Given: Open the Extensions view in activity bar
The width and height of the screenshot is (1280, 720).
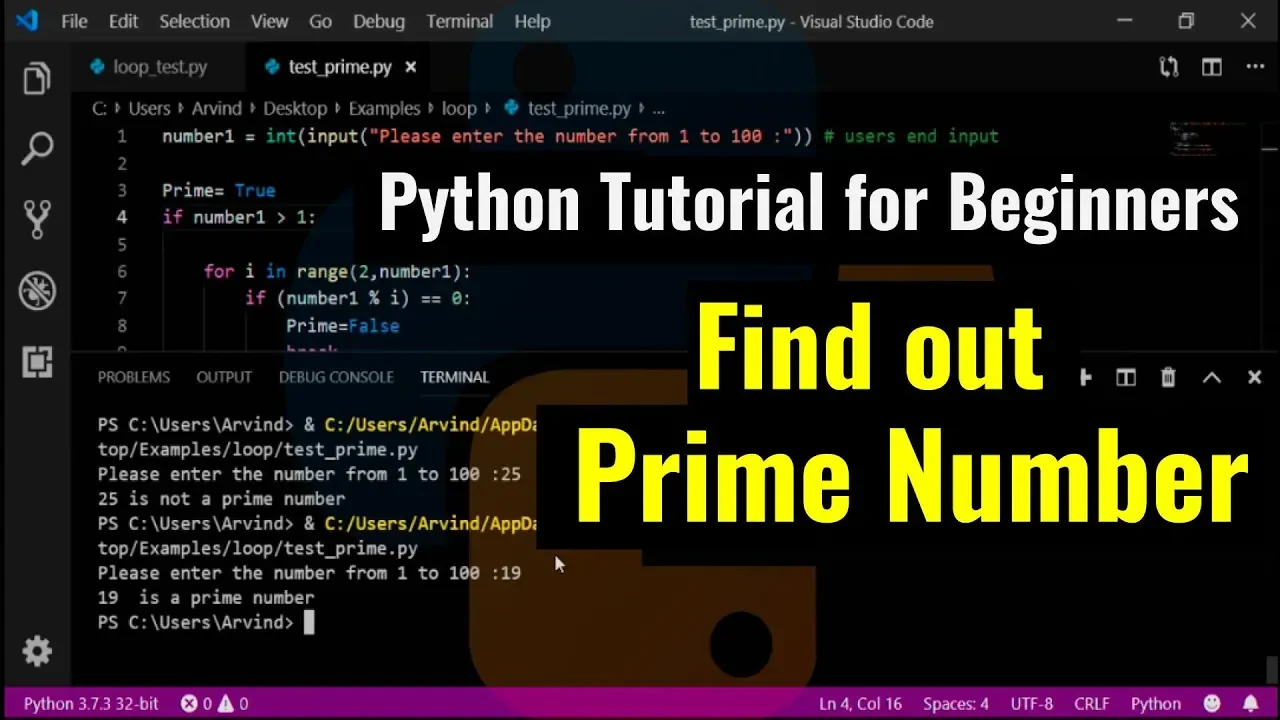Looking at the screenshot, I should click(x=37, y=361).
